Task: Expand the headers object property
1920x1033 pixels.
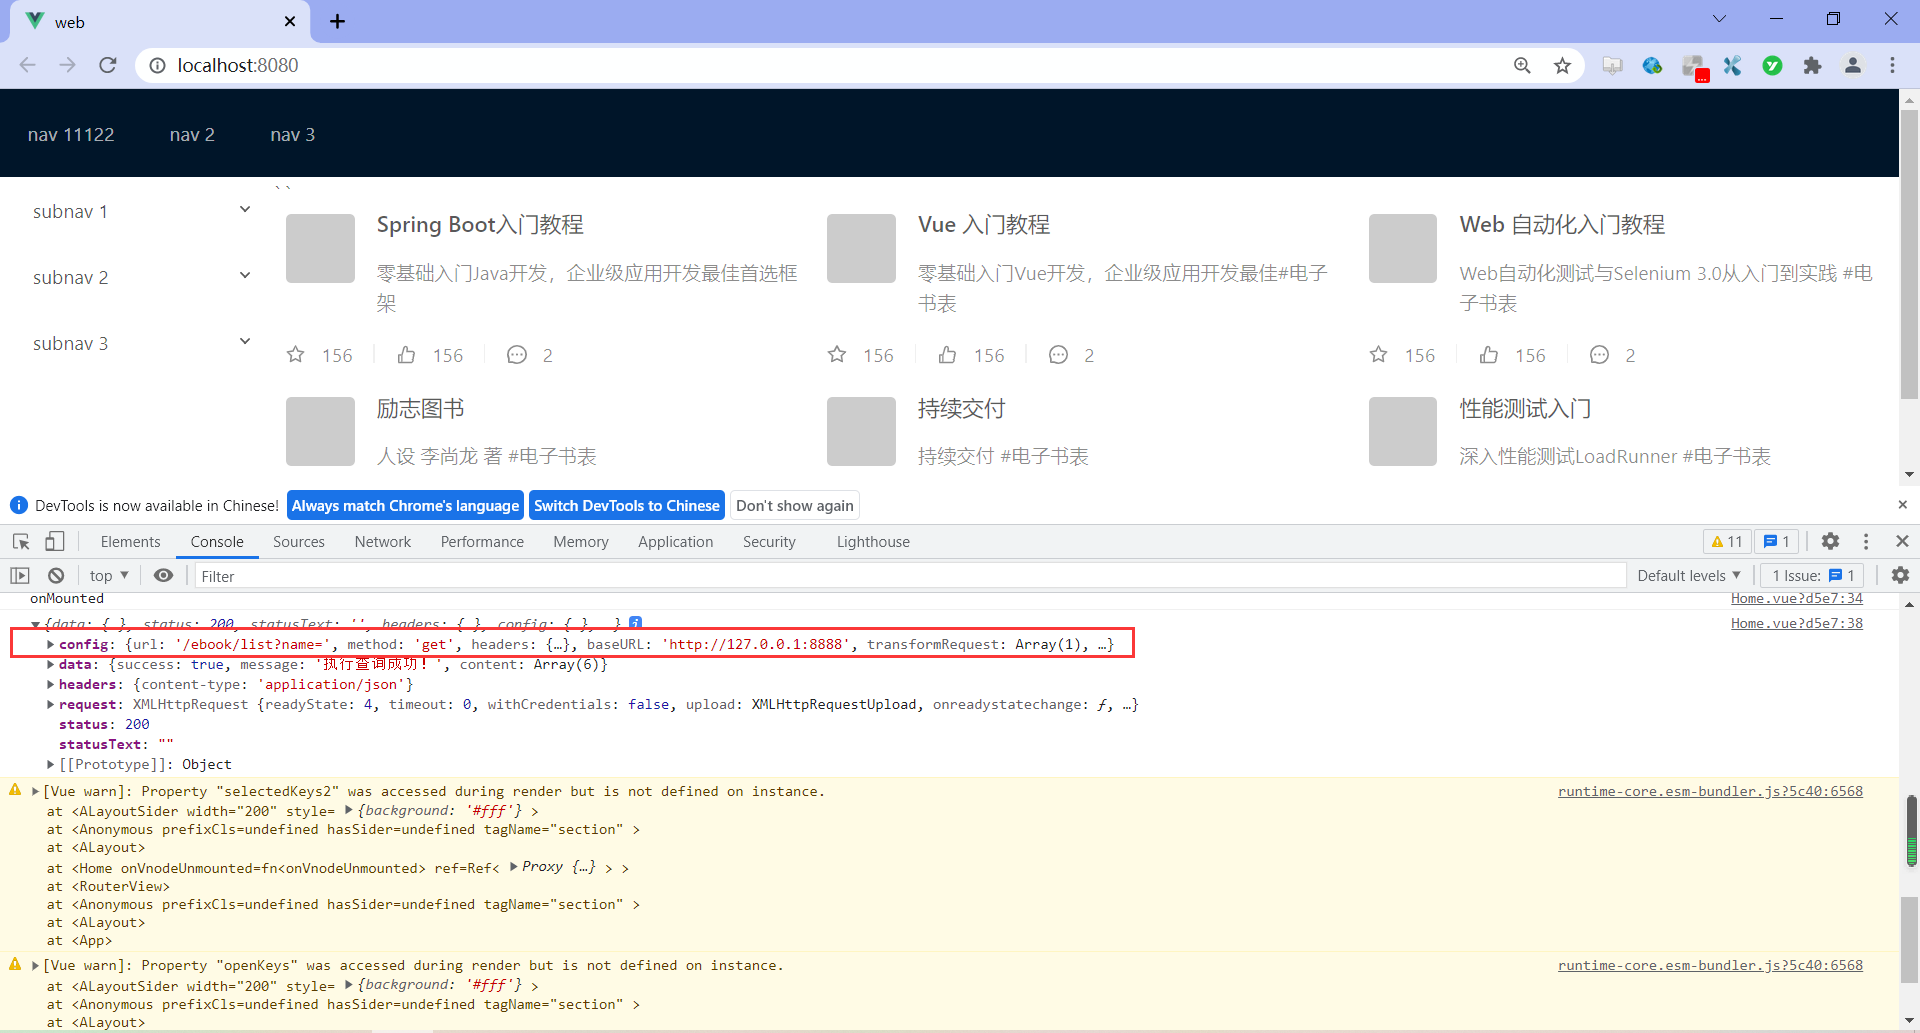Action: [50, 684]
